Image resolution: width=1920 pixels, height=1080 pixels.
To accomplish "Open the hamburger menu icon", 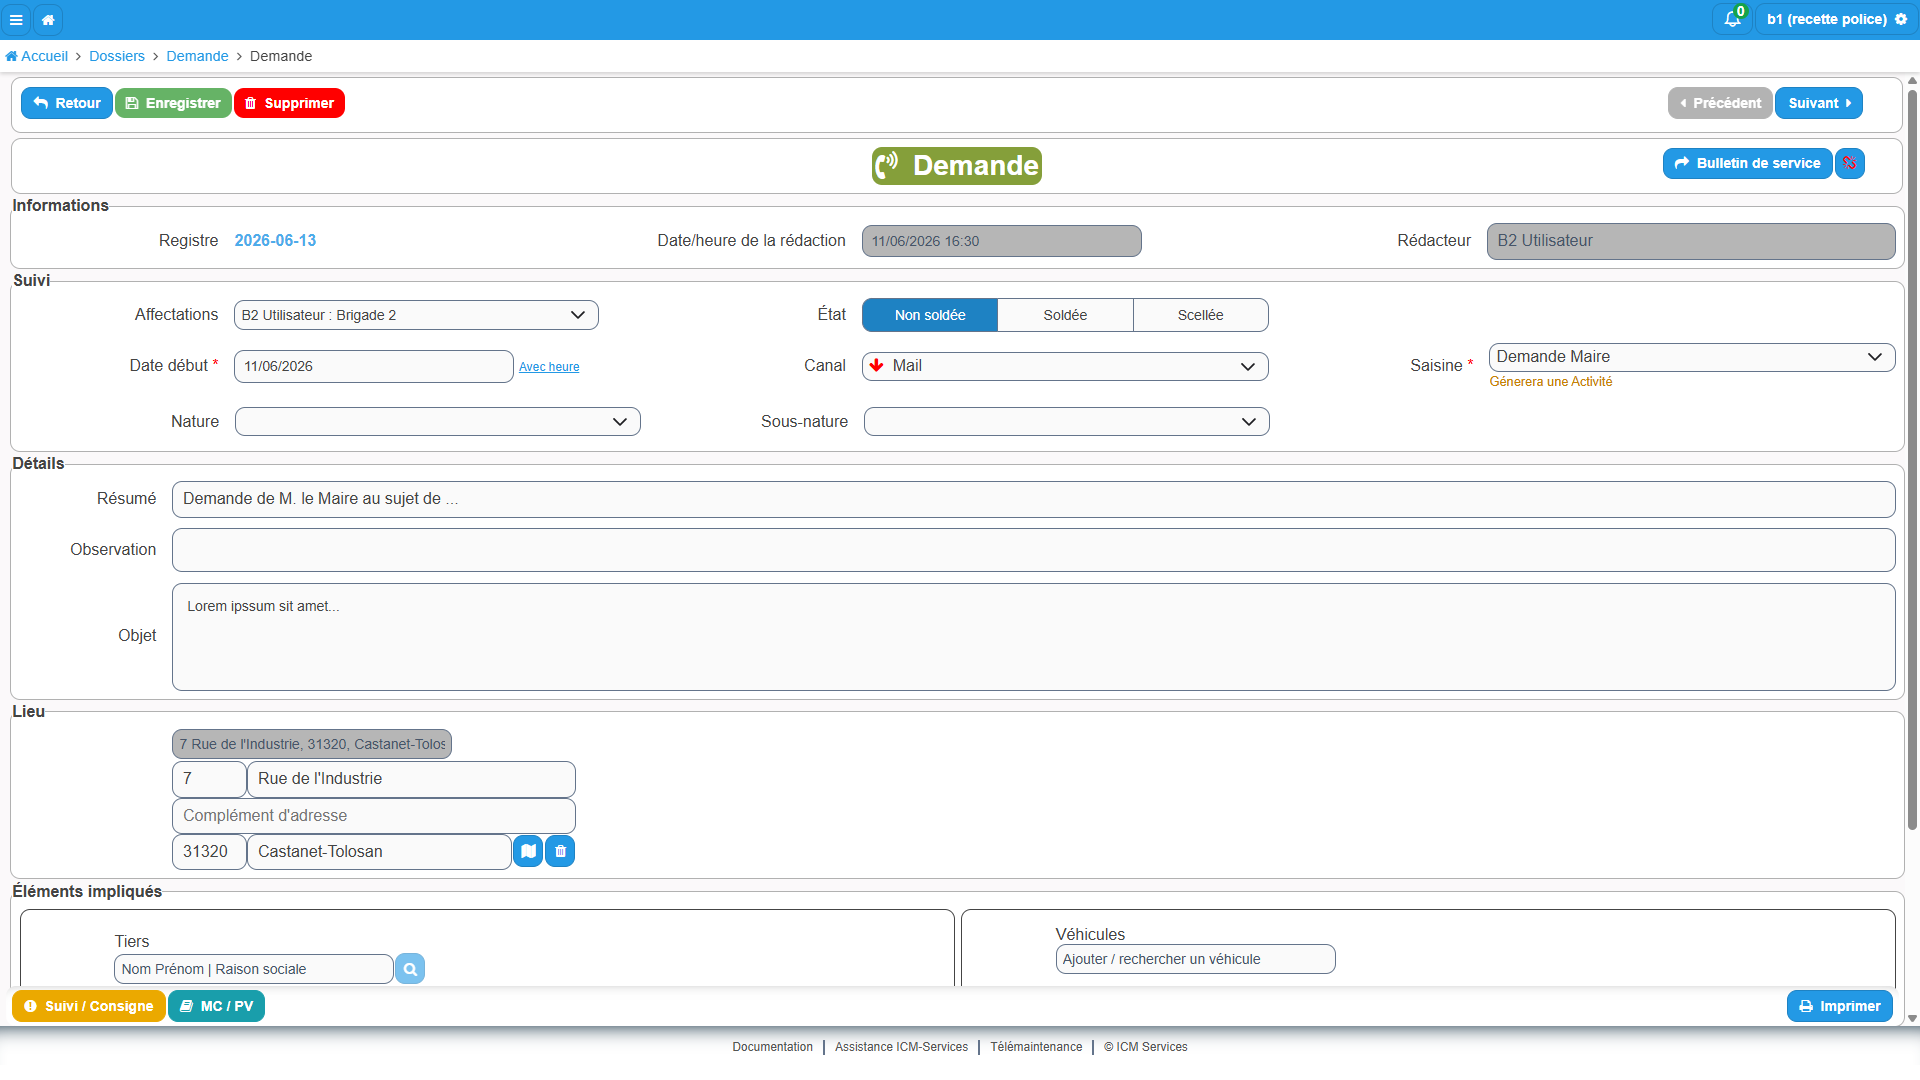I will [x=16, y=19].
